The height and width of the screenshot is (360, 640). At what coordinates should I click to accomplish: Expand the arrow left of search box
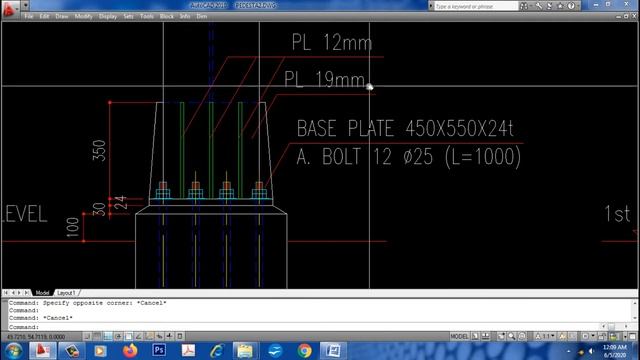click(431, 6)
